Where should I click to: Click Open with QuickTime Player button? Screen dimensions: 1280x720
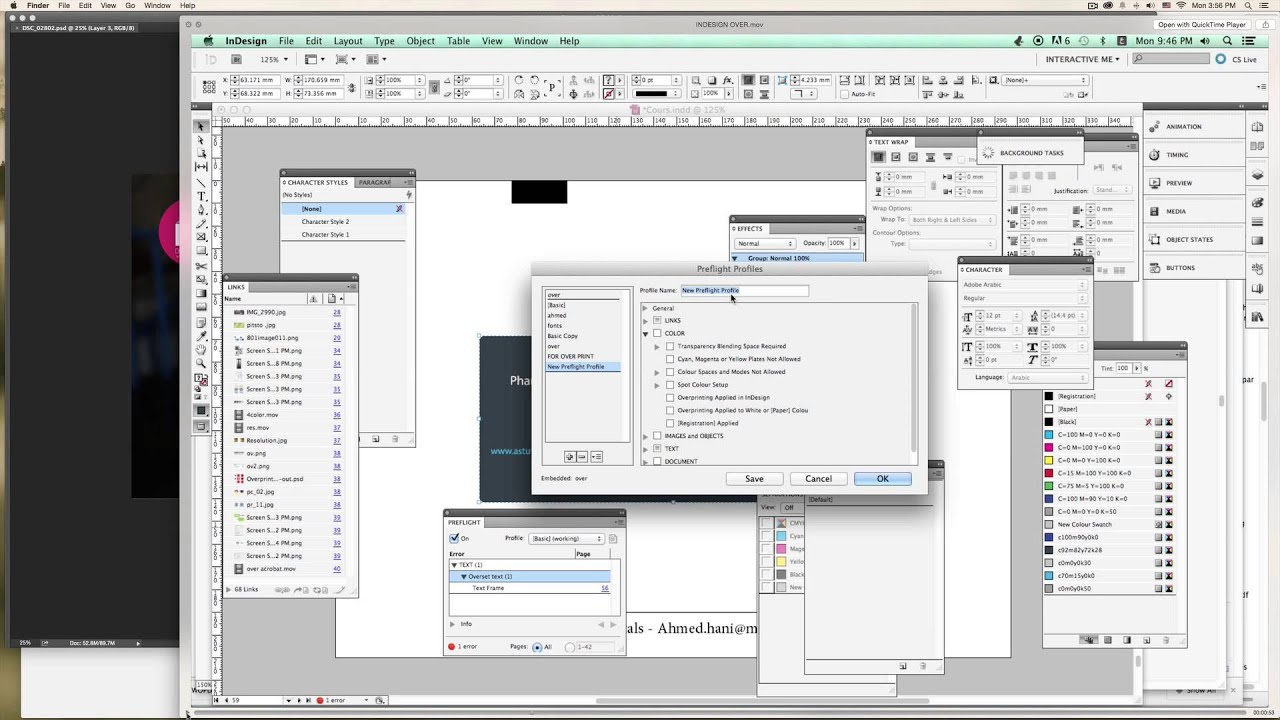tap(1202, 25)
